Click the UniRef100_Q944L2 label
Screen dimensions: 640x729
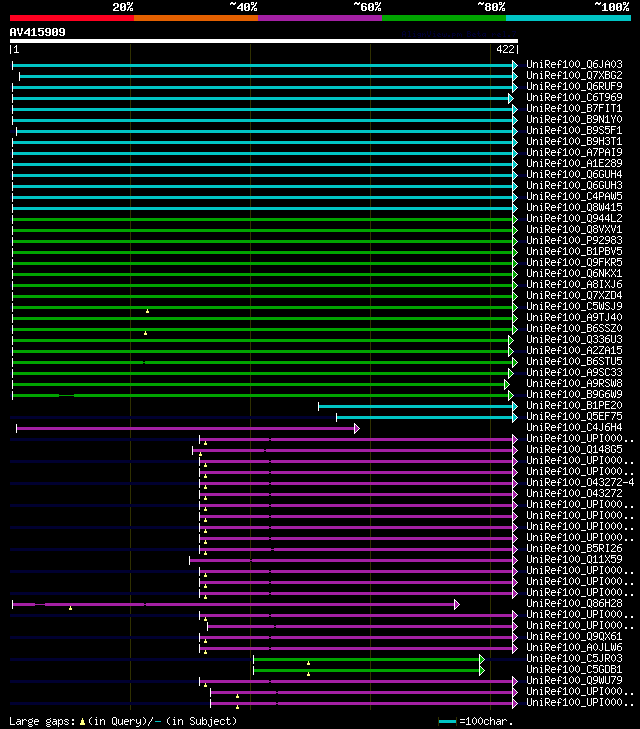coord(574,219)
